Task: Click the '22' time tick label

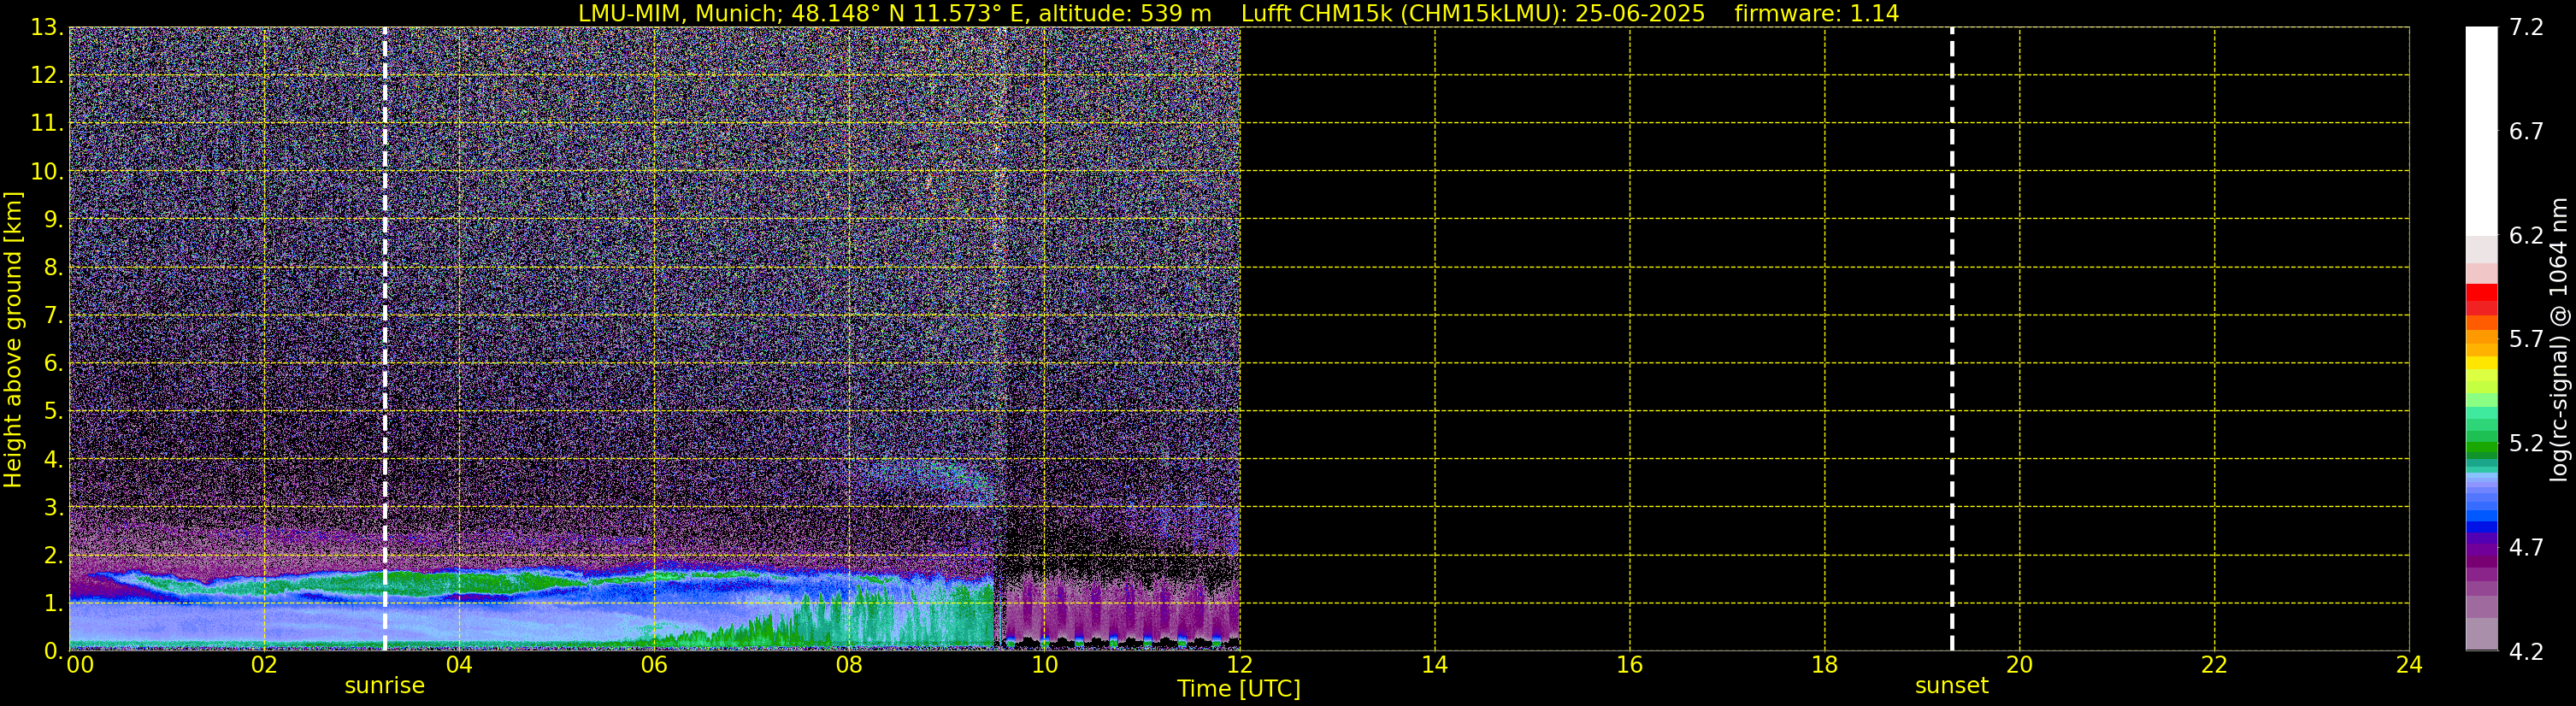Action: point(2214,665)
